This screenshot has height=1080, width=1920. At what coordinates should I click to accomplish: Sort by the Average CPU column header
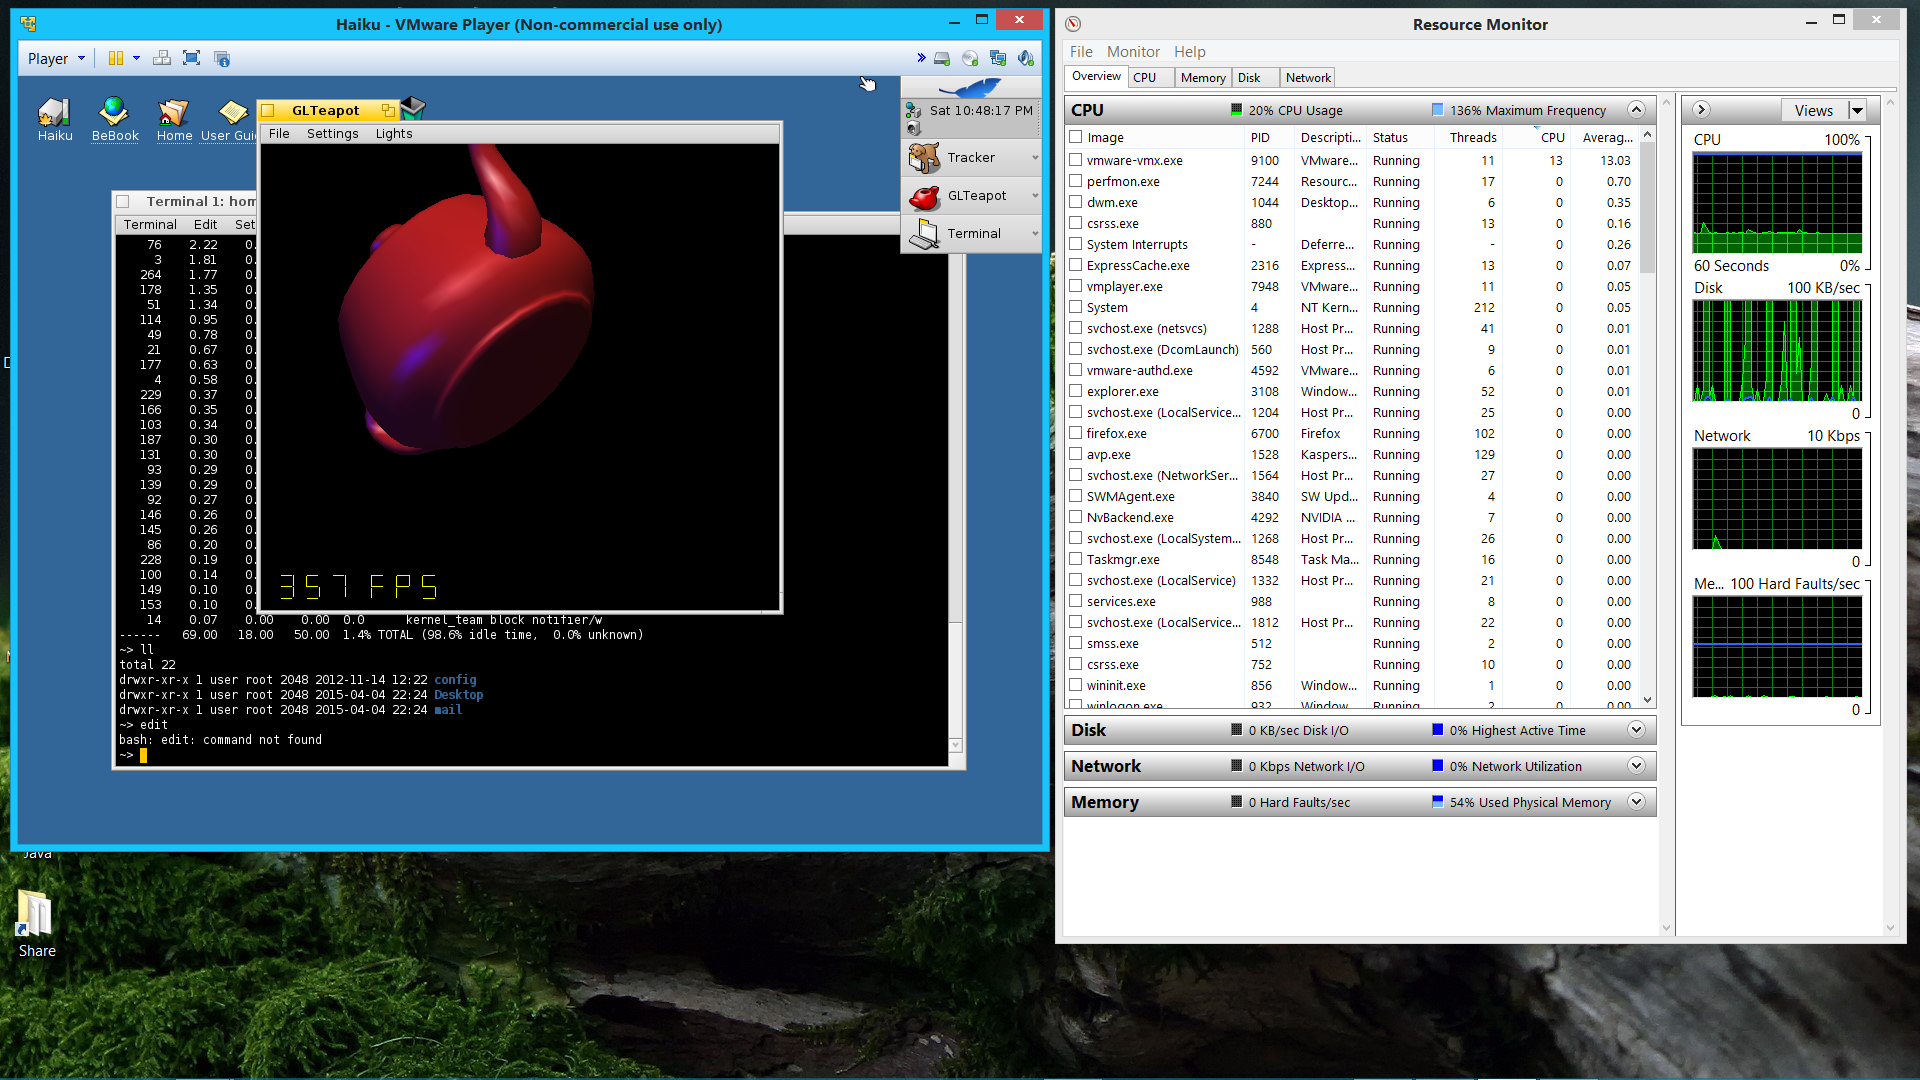pyautogui.click(x=1606, y=137)
